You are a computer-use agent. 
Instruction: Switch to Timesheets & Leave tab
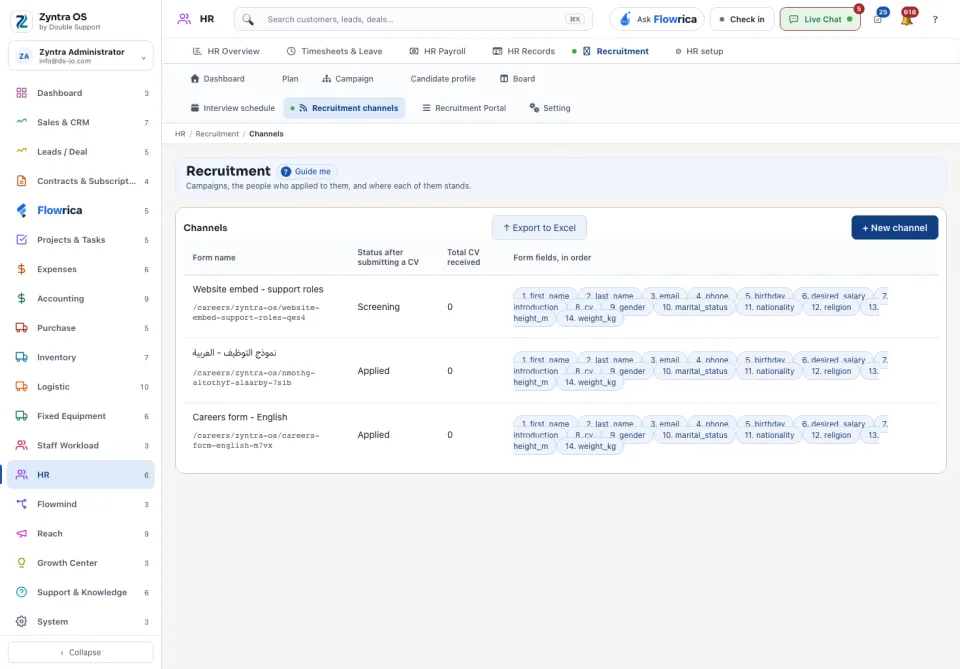(x=334, y=51)
